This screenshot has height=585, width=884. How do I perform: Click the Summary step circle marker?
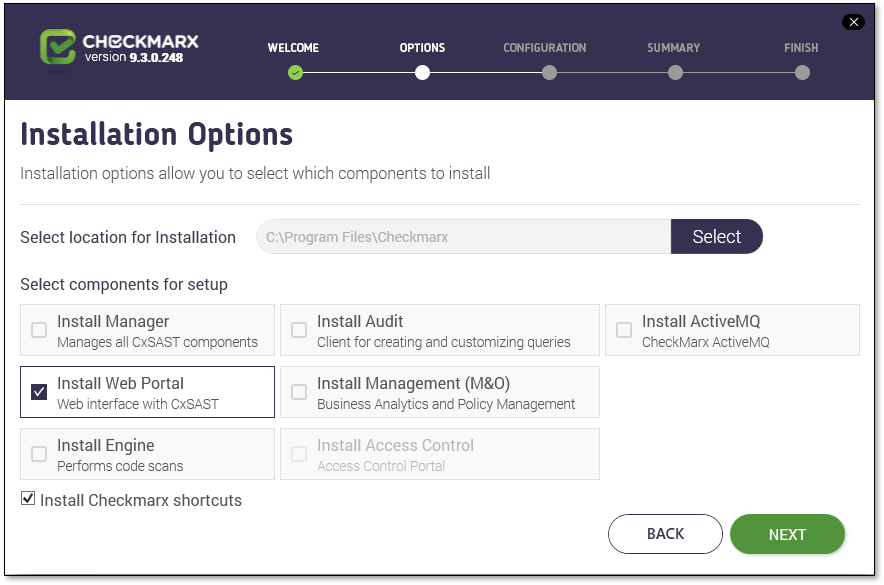pos(675,73)
